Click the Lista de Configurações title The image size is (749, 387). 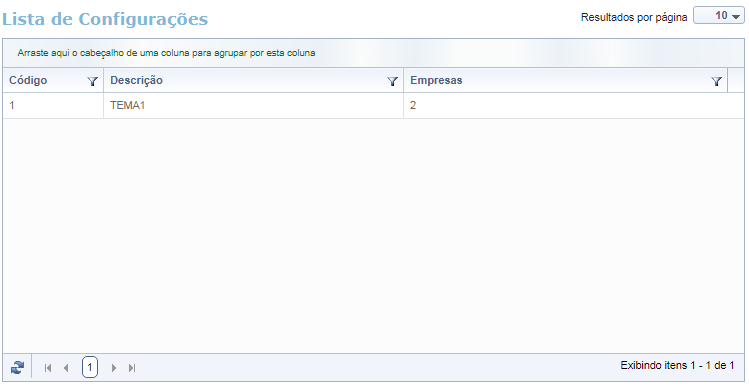105,19
